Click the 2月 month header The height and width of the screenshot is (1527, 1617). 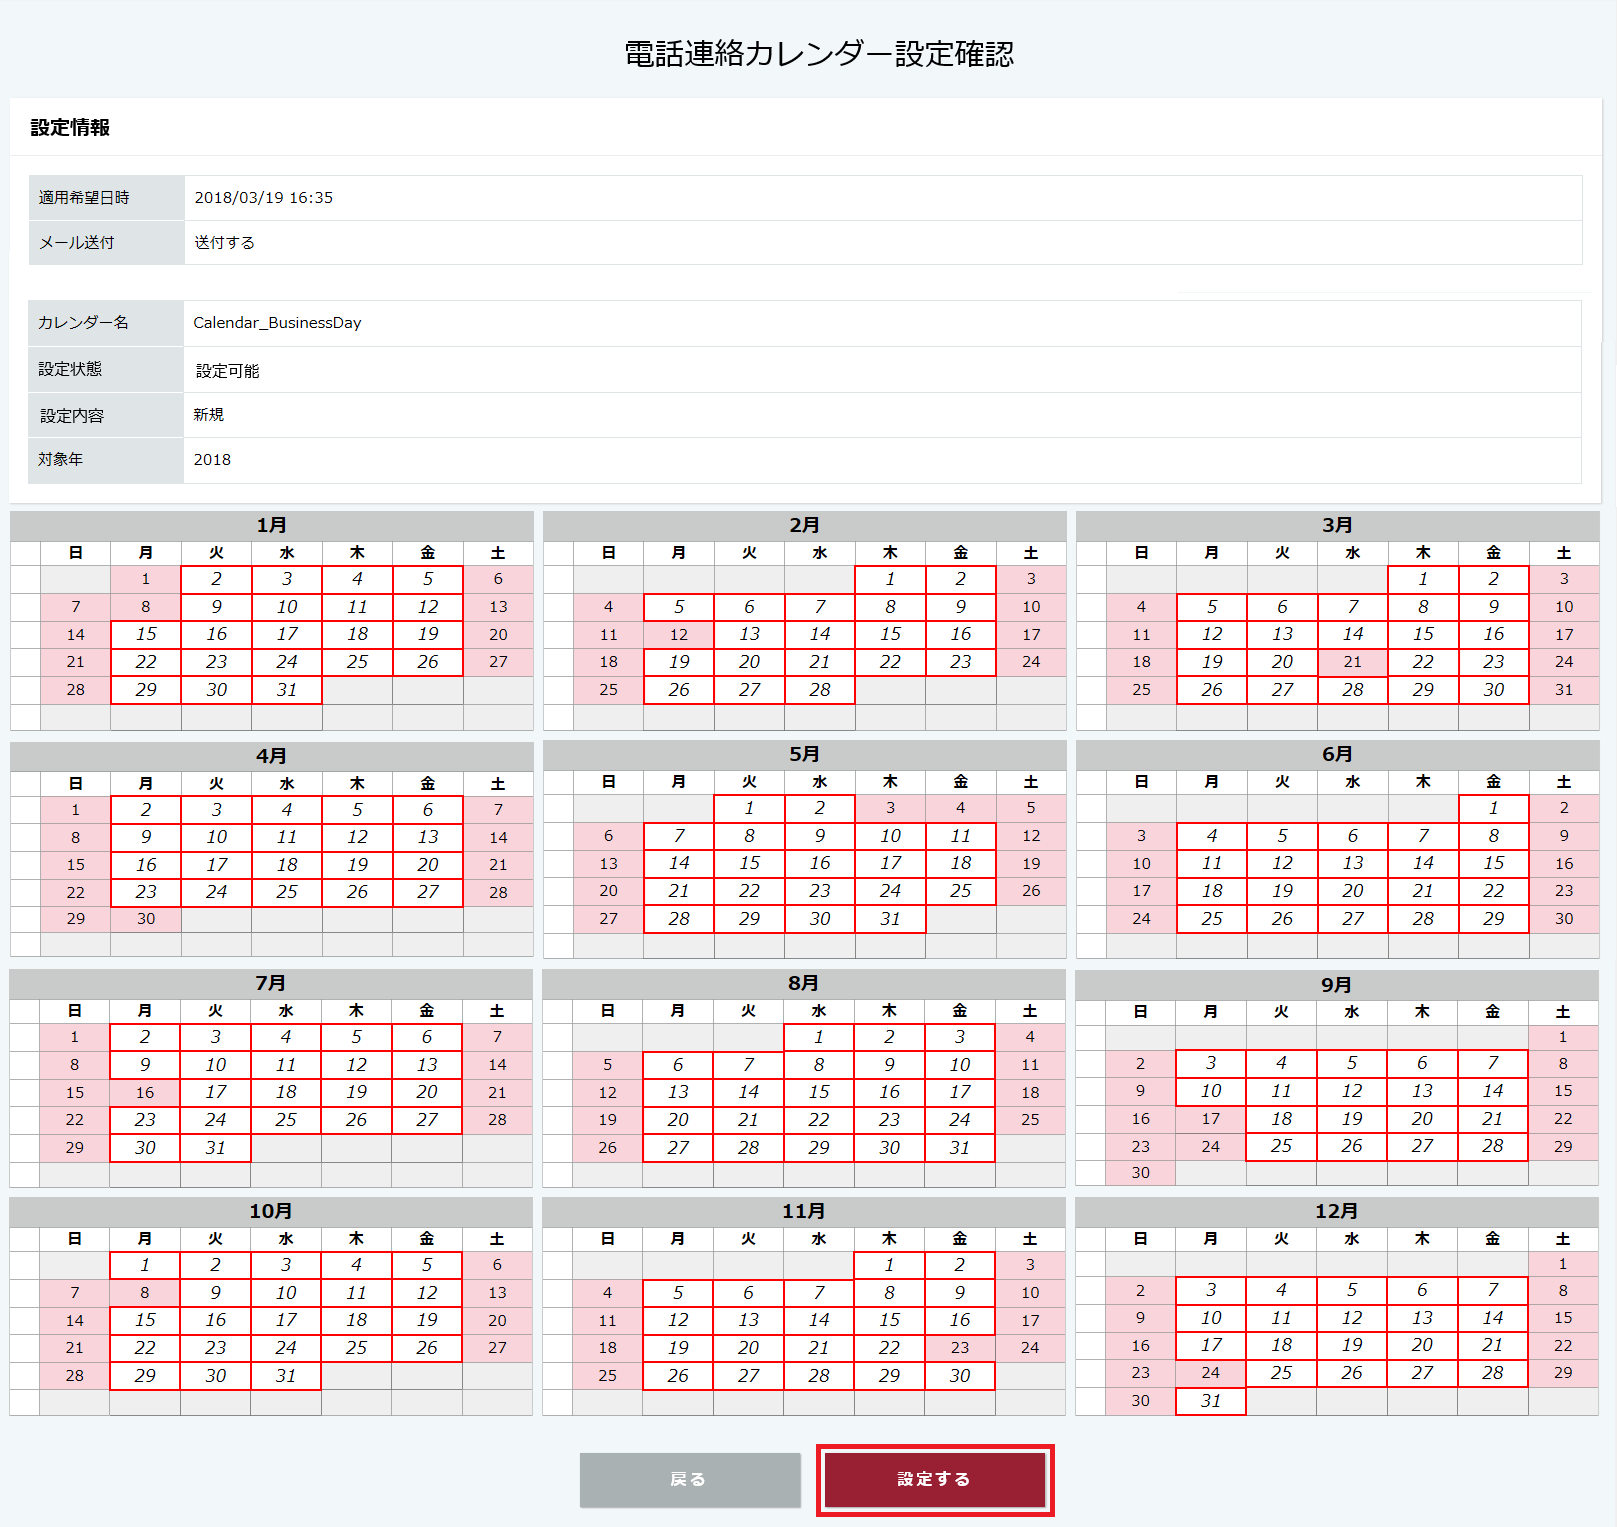pyautogui.click(x=805, y=525)
